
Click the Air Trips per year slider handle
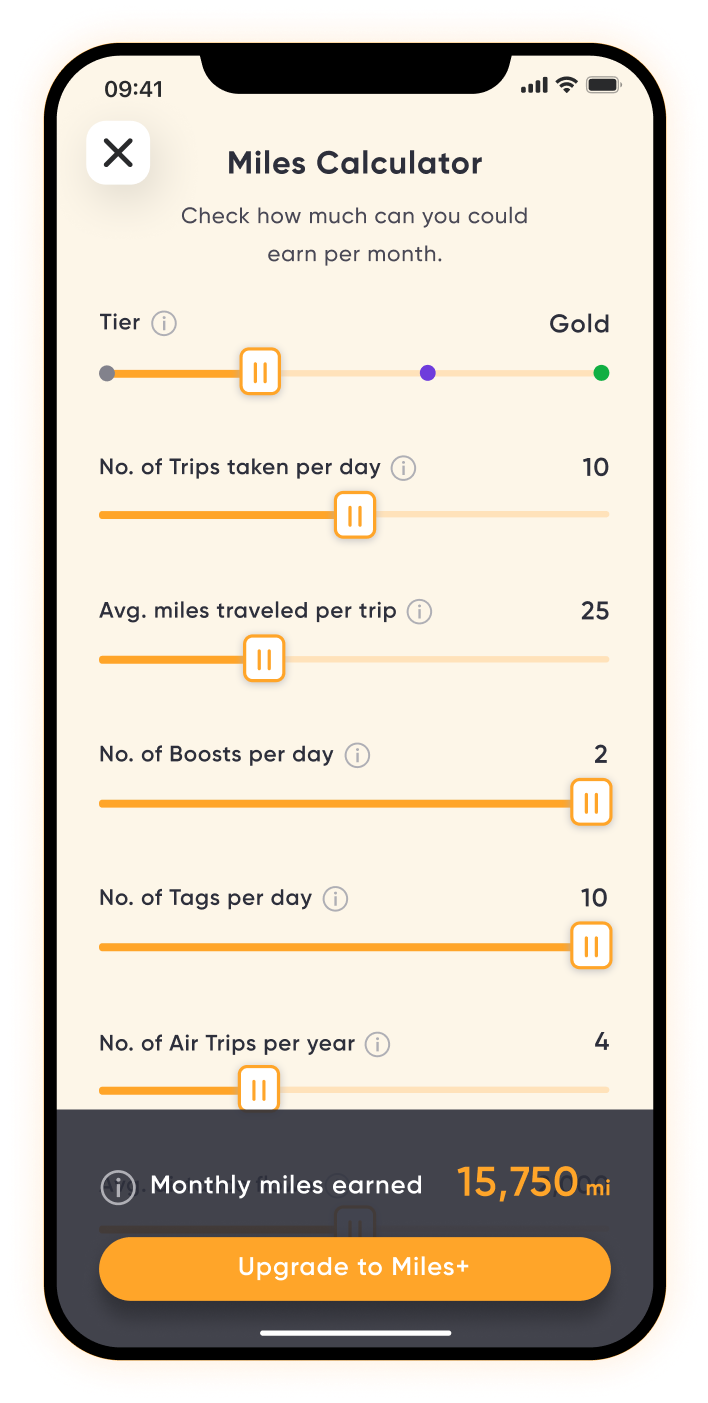259,1089
